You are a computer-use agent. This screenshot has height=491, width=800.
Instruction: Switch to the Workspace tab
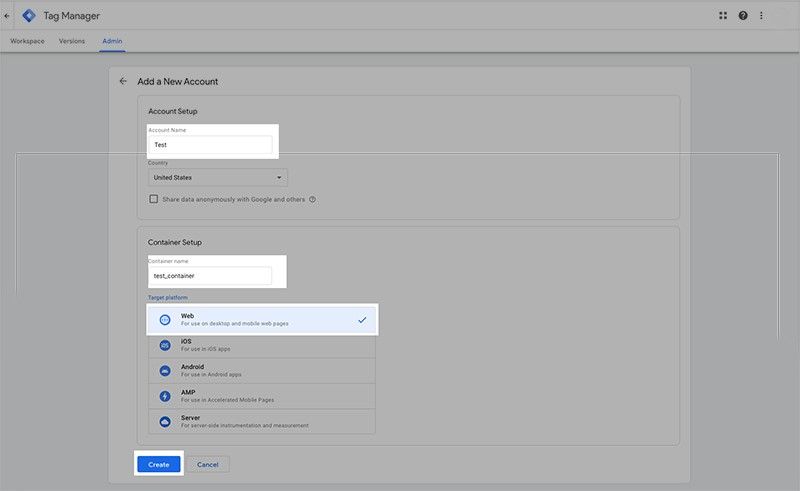[27, 41]
